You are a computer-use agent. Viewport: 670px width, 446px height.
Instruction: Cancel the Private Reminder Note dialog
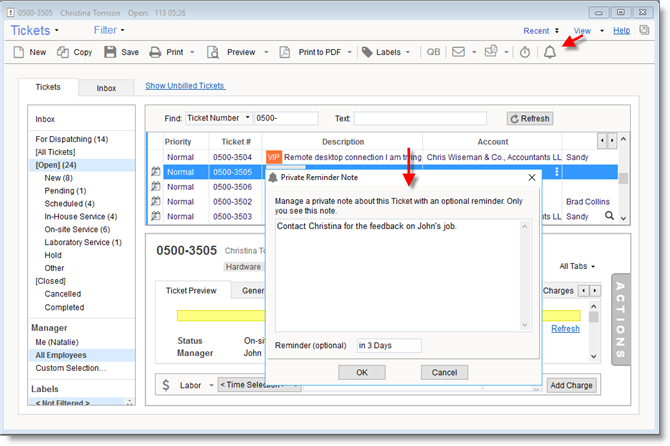click(x=444, y=372)
